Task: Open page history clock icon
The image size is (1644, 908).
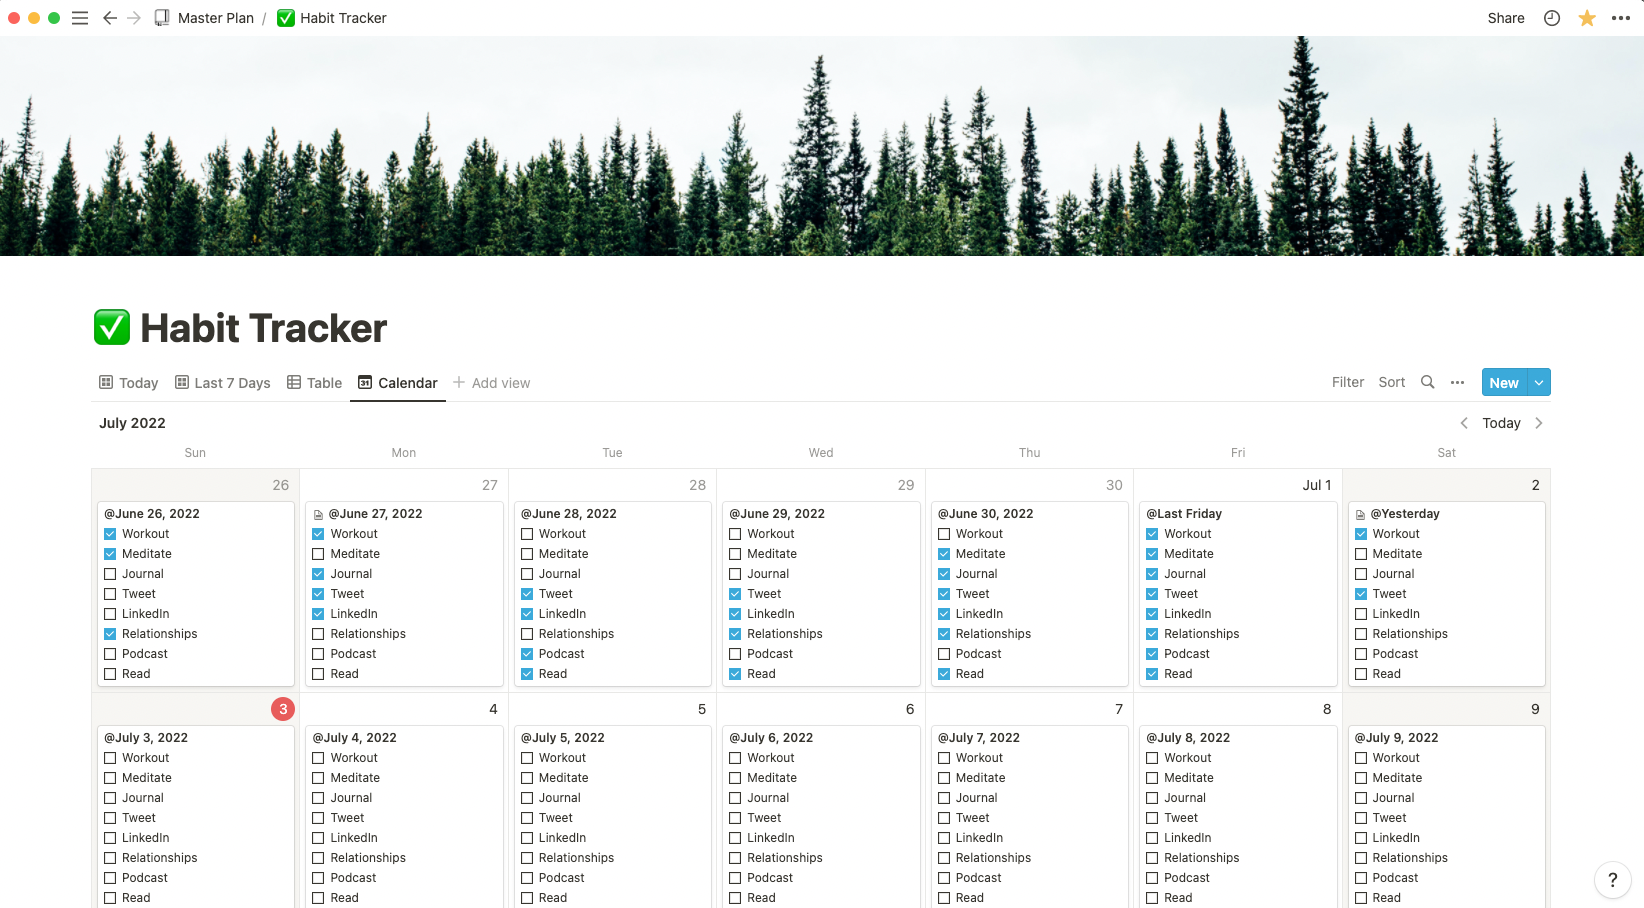Action: click(1552, 18)
